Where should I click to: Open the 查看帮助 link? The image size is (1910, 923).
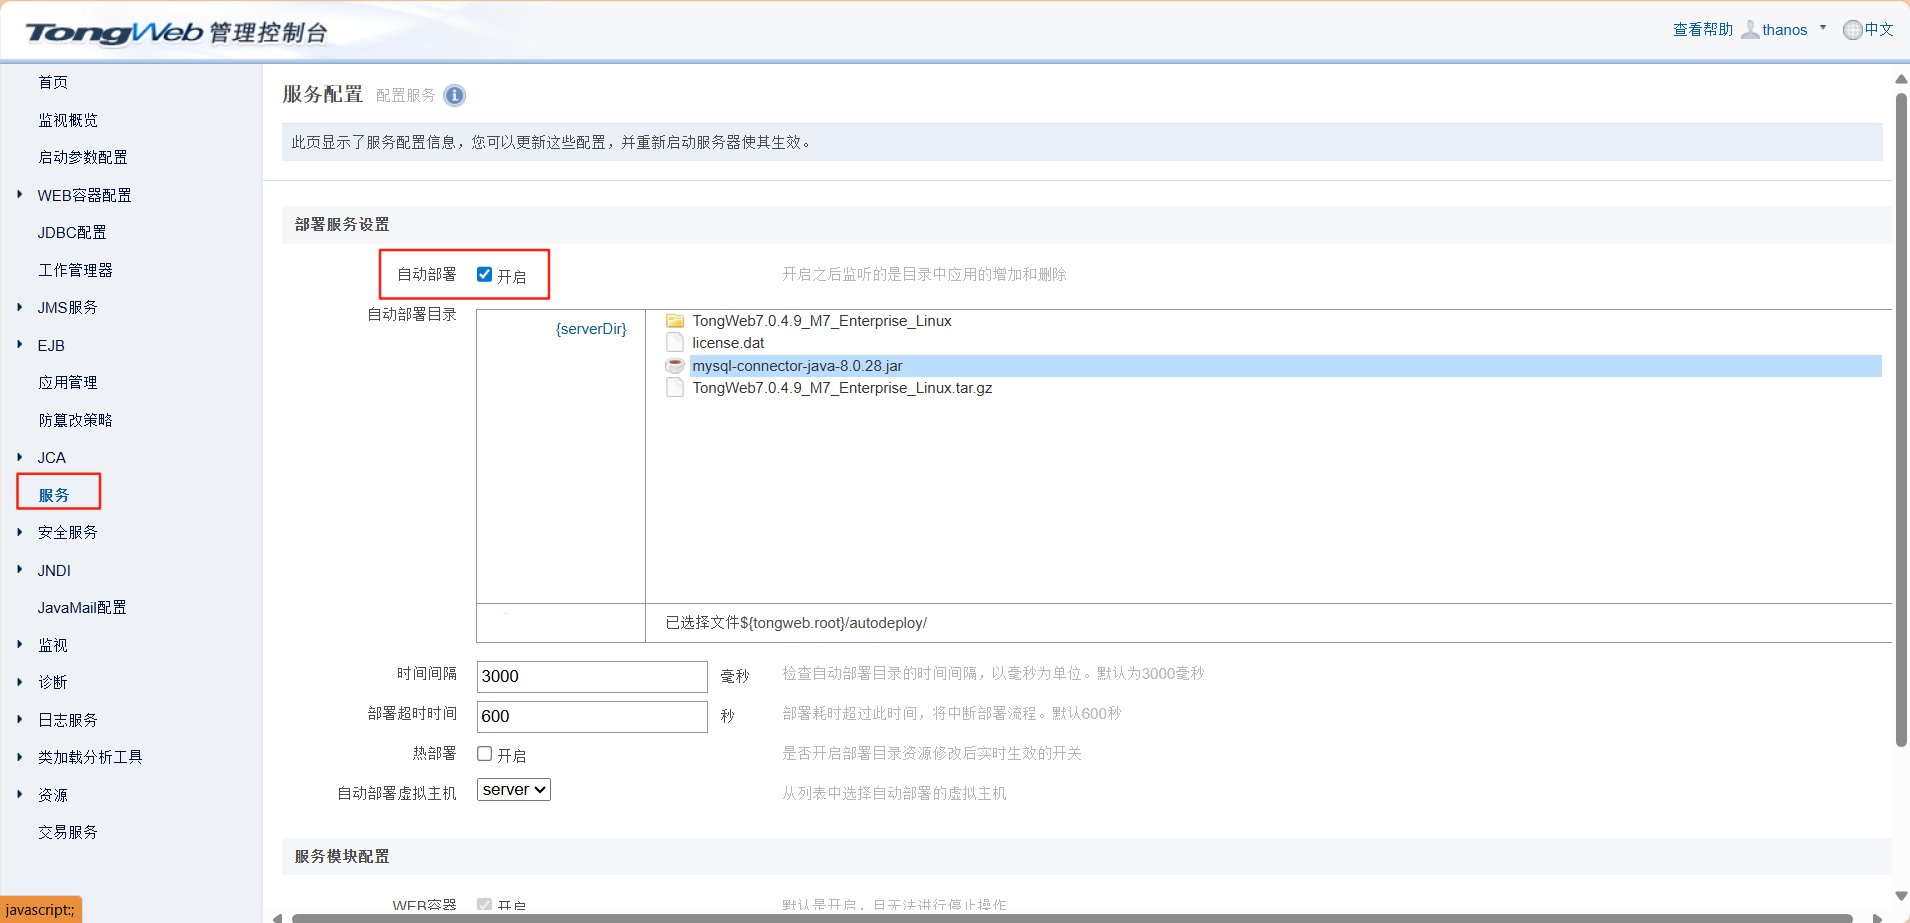point(1701,29)
